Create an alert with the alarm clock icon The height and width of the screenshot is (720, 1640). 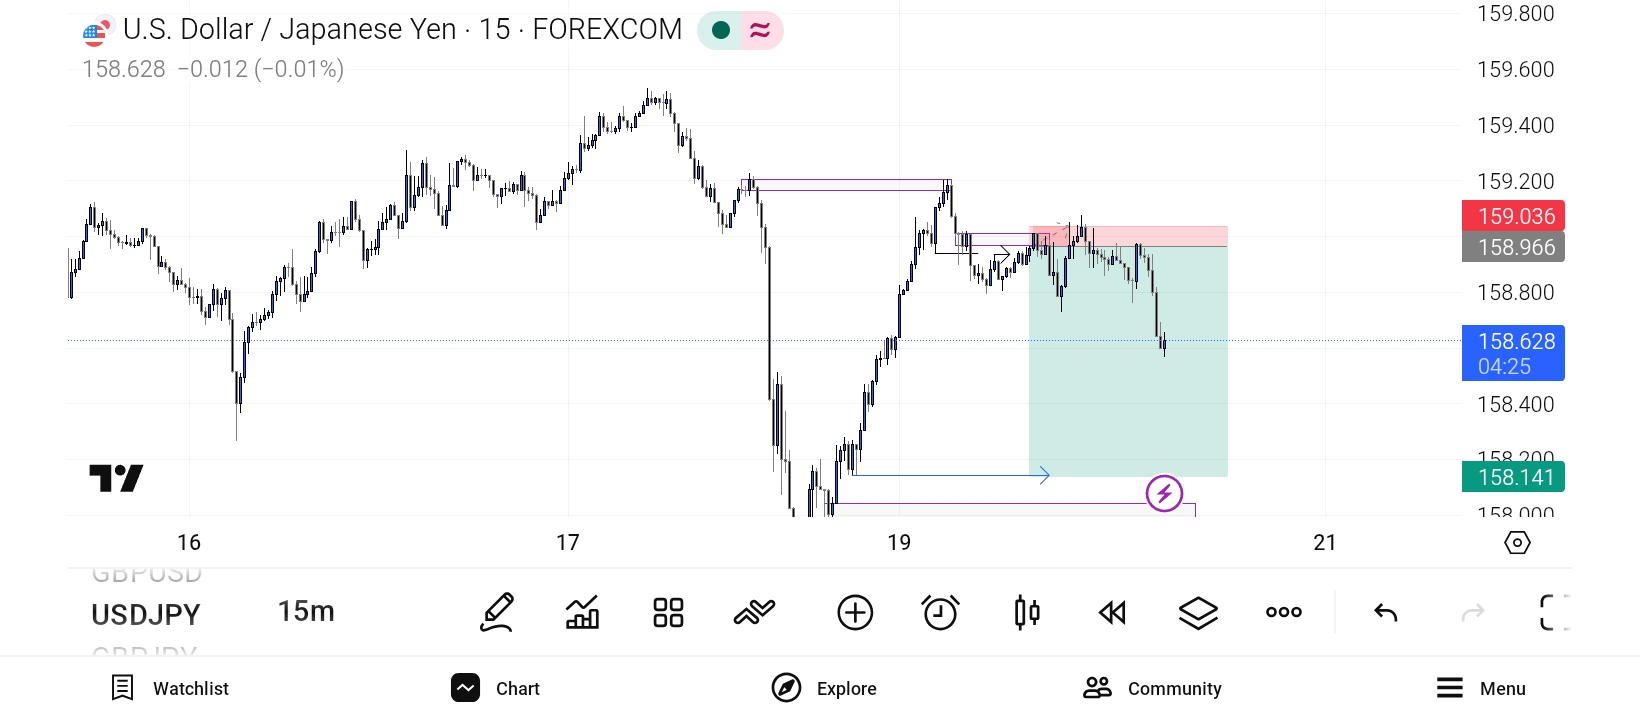pyautogui.click(x=940, y=612)
